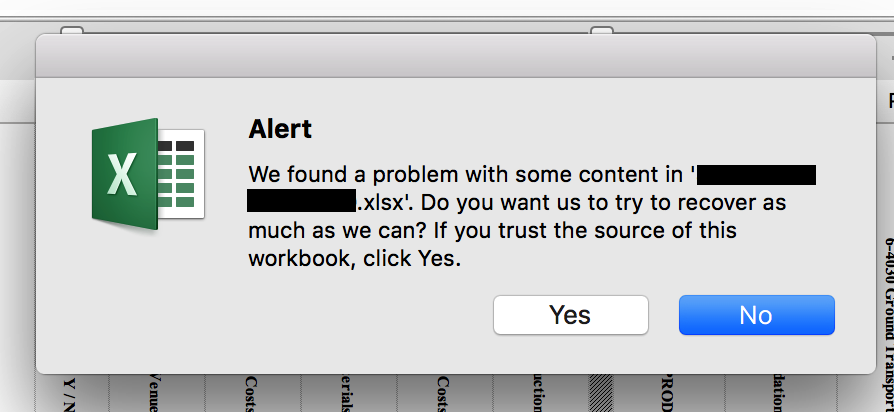Select the 'uction' rotated column header
The width and height of the screenshot is (894, 412).
[x=539, y=393]
